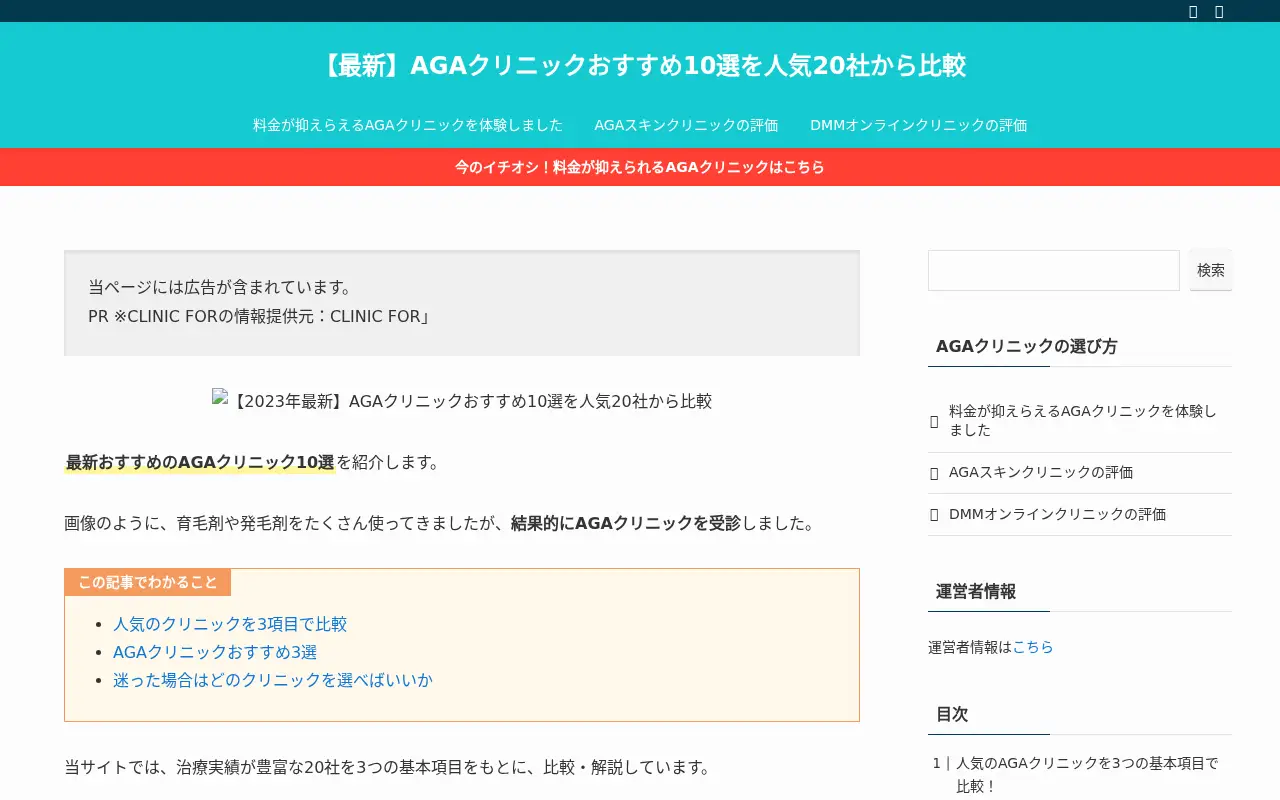1280x800 pixels.
Task: Click the text PR ※CLINIC FORの情報提供元：CLINIC FOR」
Action: click(259, 316)
